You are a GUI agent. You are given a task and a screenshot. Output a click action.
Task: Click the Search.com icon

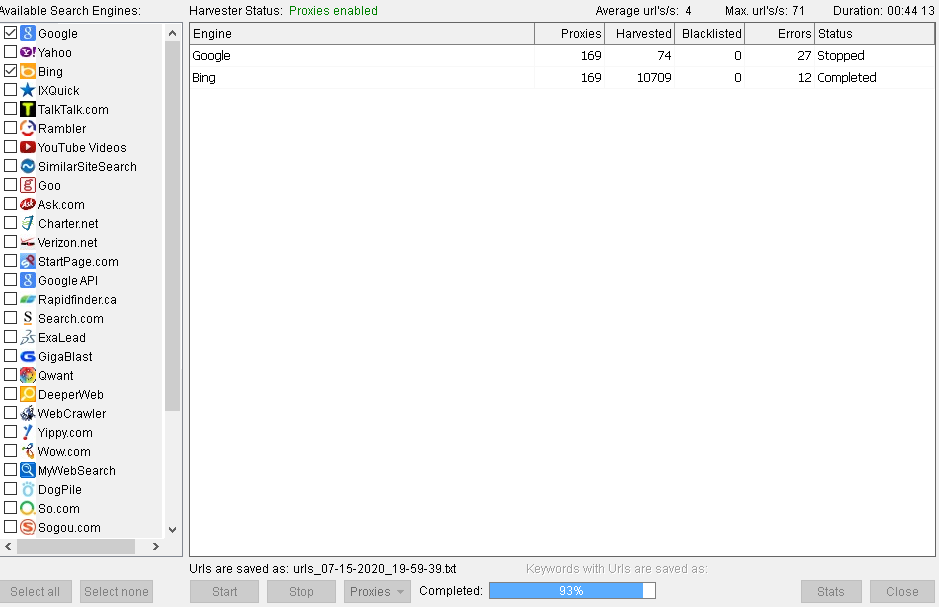[x=28, y=318]
